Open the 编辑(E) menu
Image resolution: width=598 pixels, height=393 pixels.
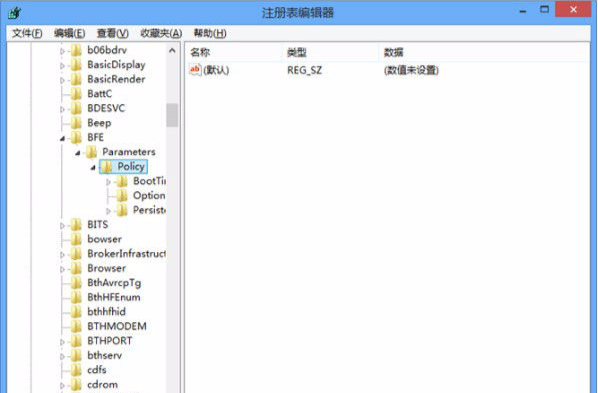coord(69,33)
